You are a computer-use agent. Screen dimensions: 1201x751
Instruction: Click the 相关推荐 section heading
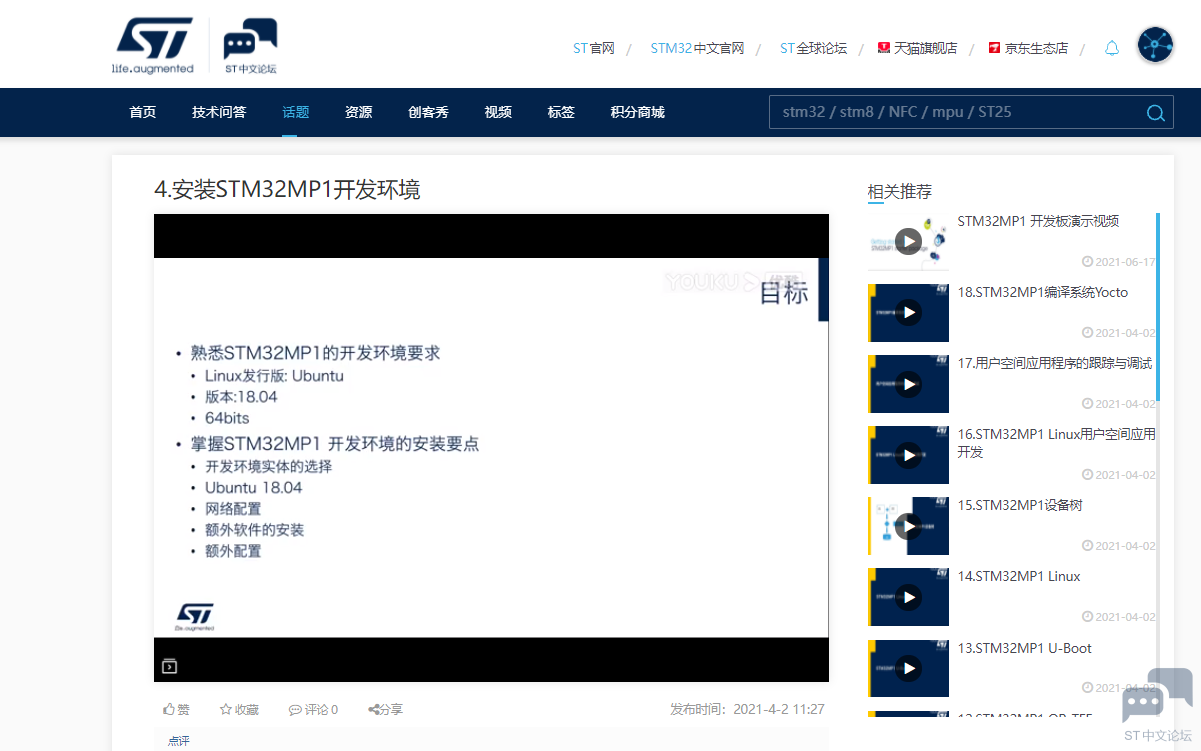coord(900,192)
